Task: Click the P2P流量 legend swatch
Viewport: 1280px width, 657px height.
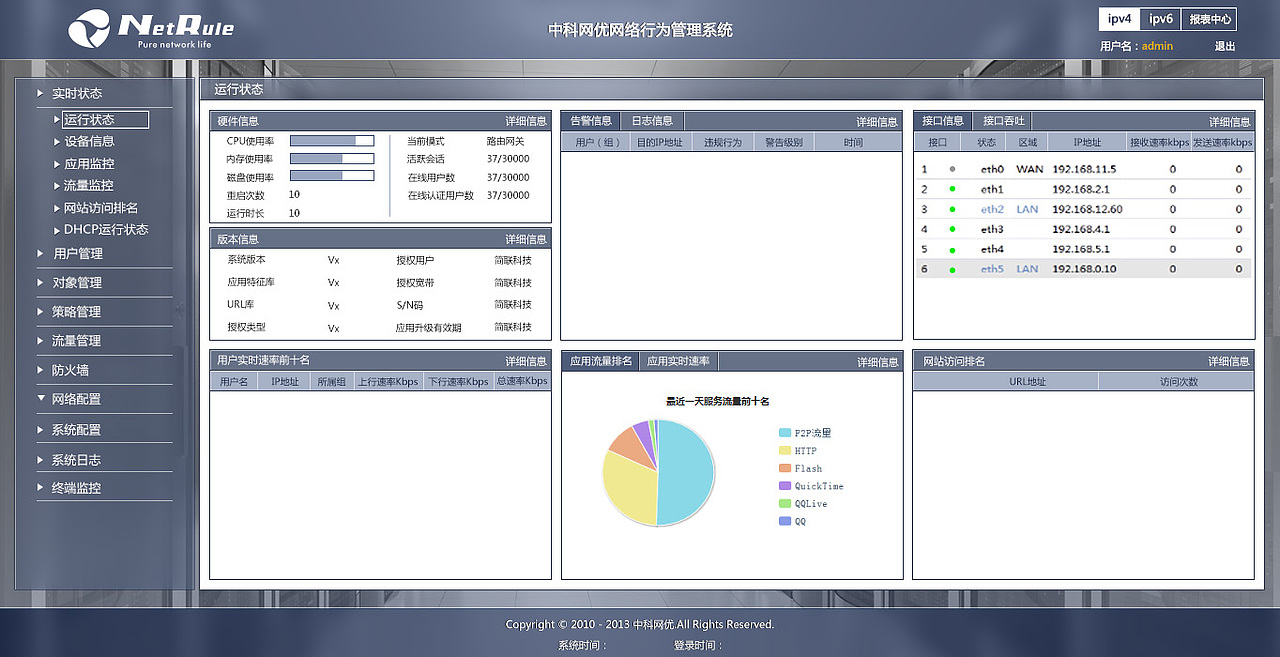Action: 785,433
